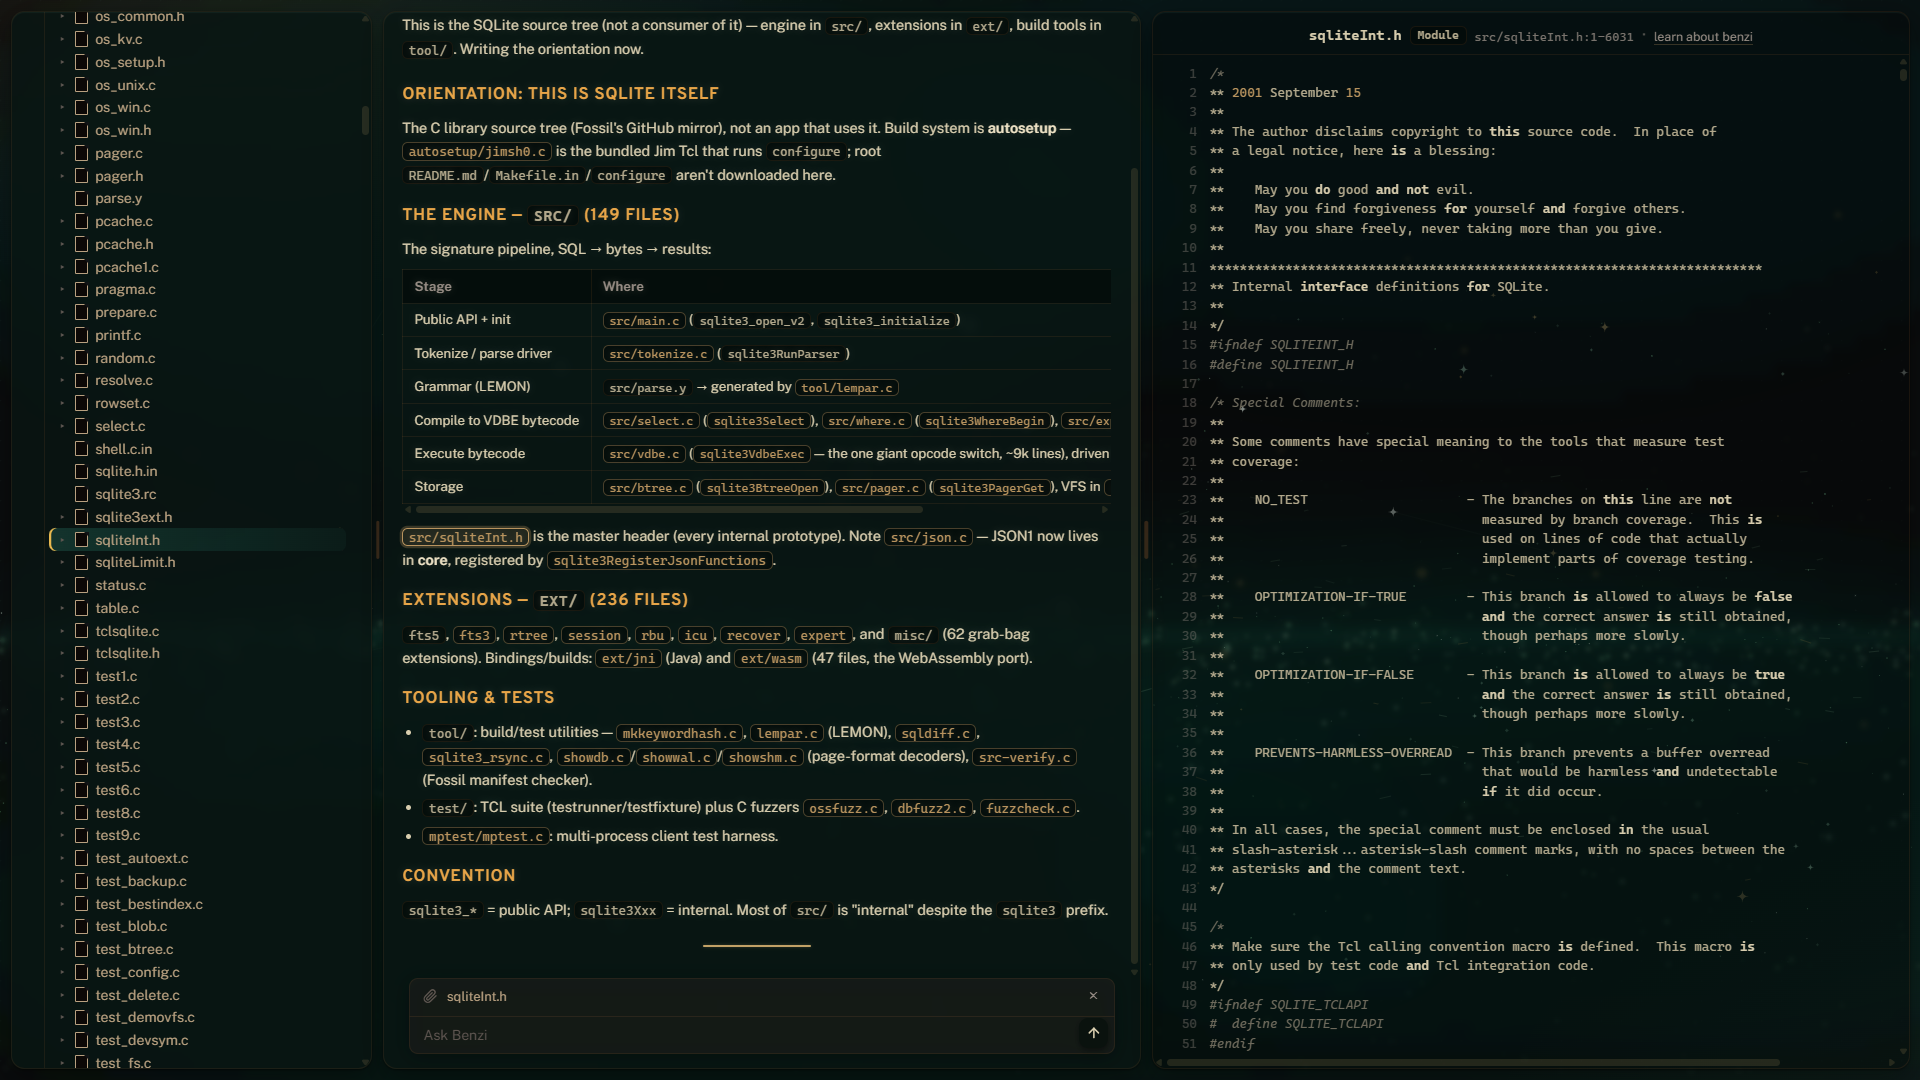Expand the select.c tree node arrow

tap(62, 426)
